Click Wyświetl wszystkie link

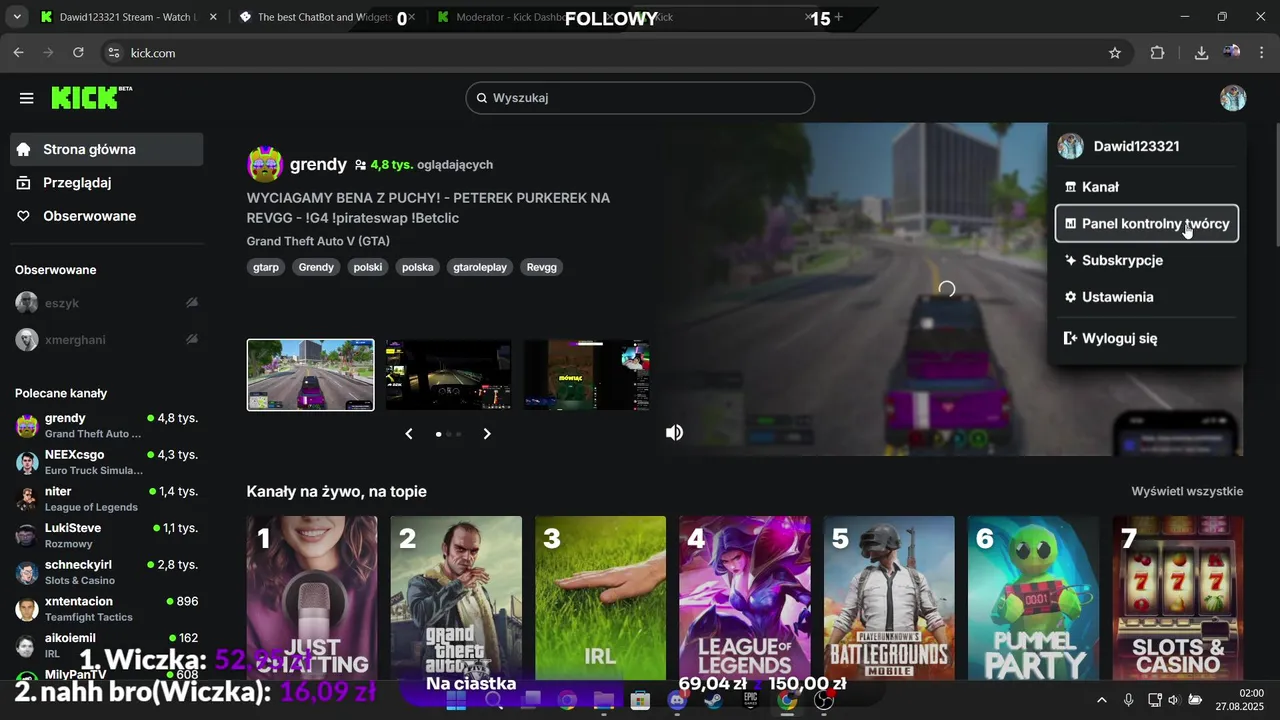(x=1187, y=491)
